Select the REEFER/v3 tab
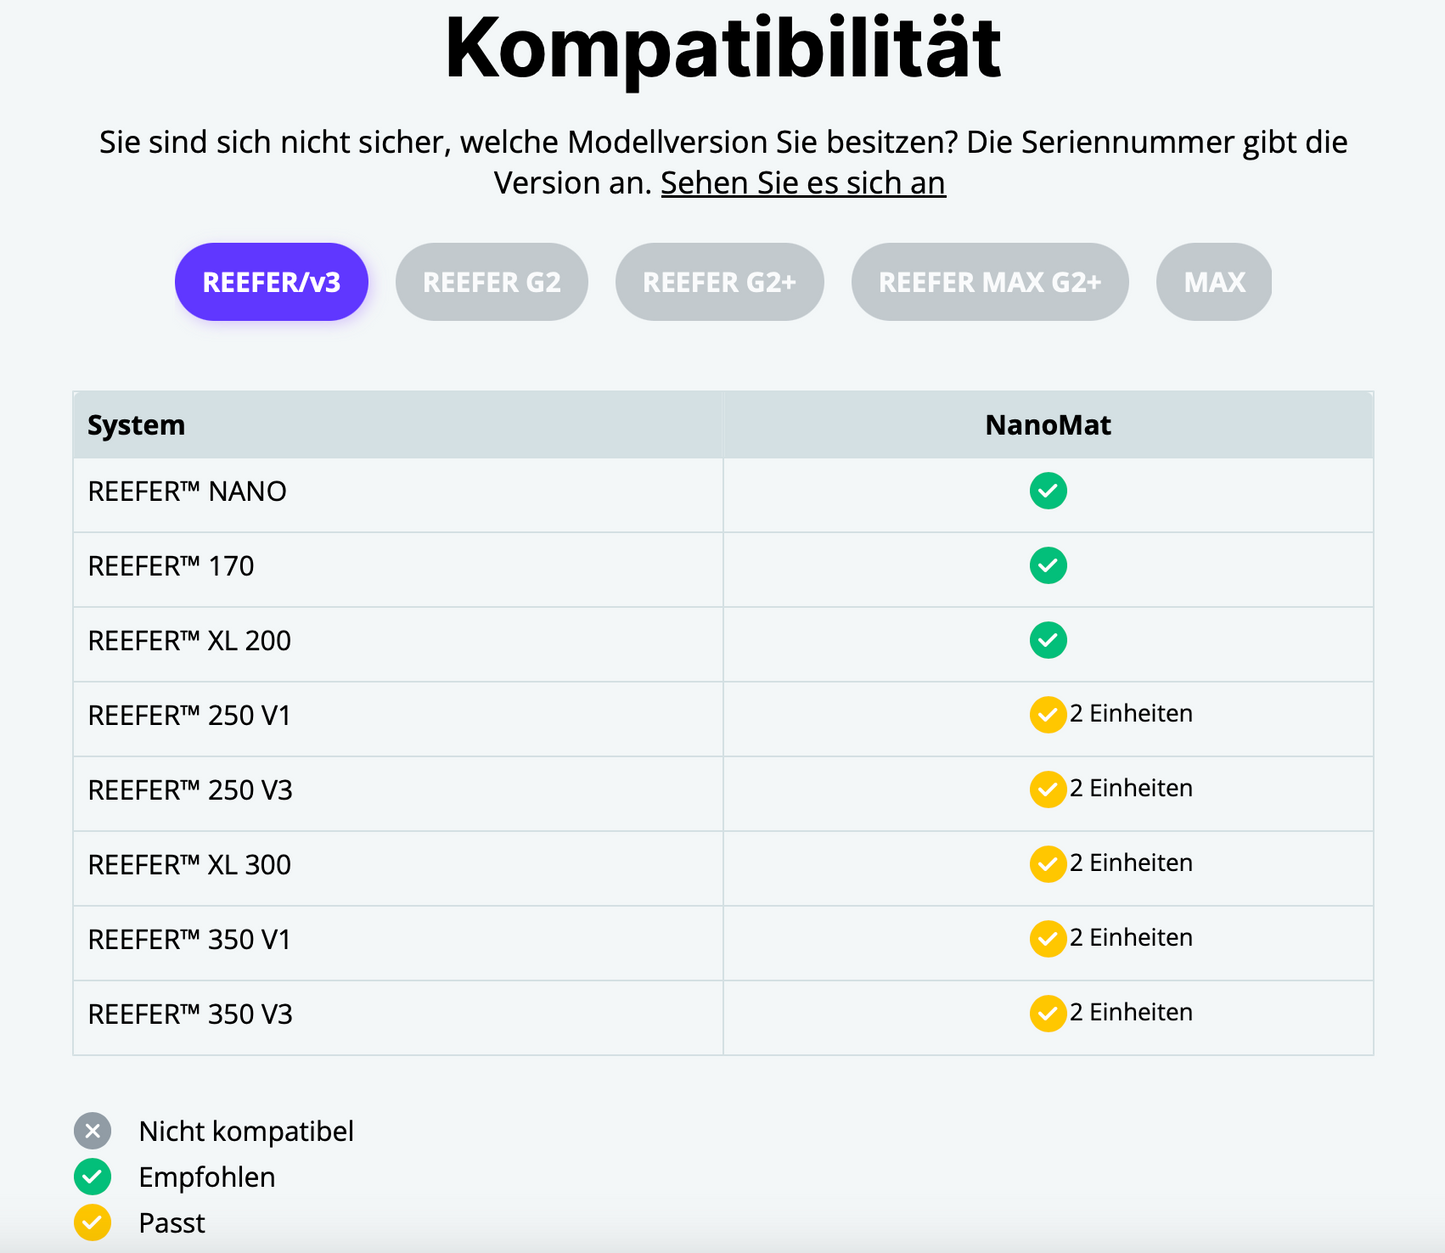This screenshot has height=1253, width=1445. click(x=271, y=282)
